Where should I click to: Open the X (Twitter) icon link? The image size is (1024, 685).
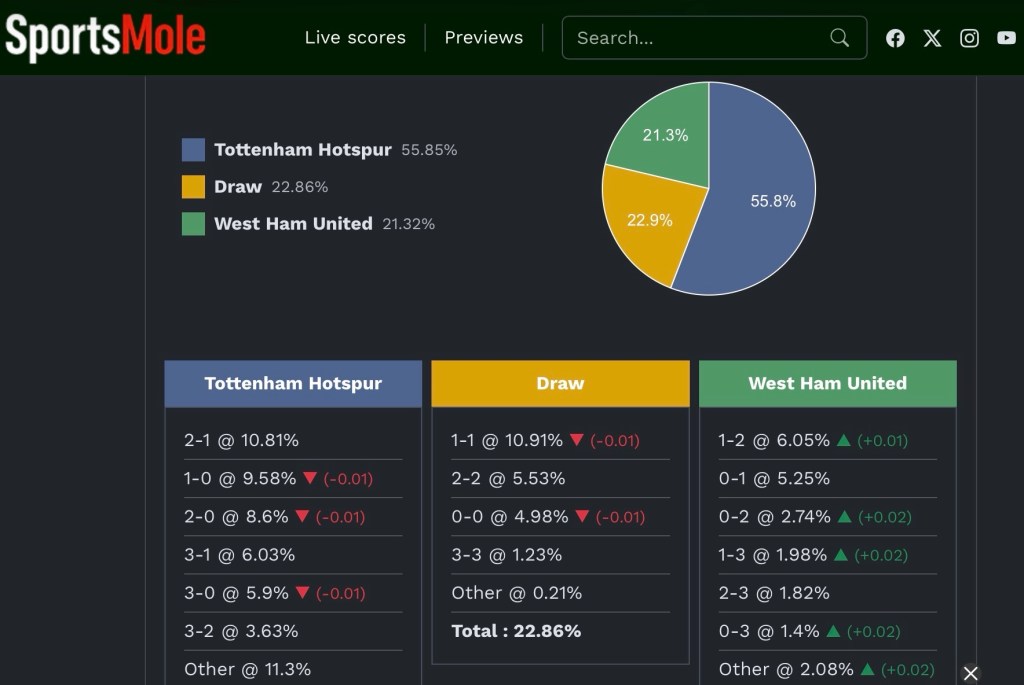[932, 38]
